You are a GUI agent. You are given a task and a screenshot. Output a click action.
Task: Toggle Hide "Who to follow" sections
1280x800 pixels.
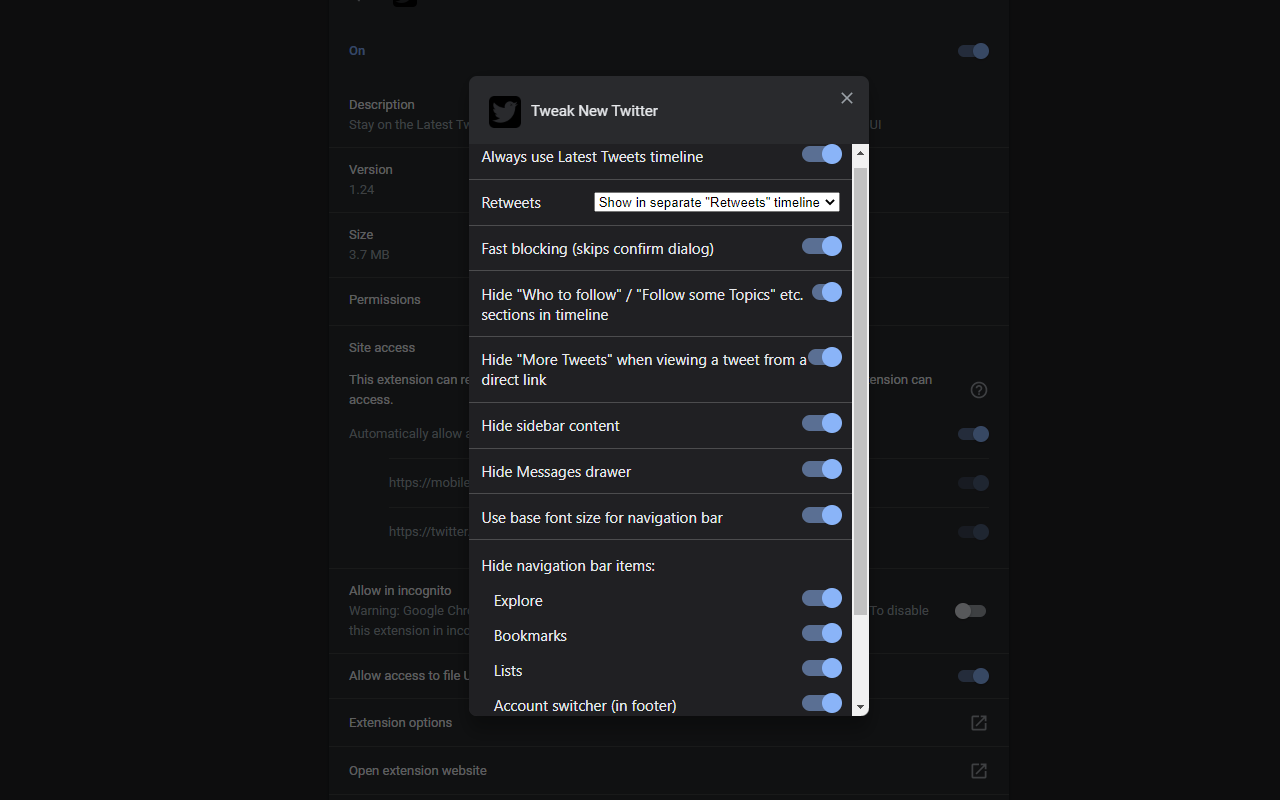click(826, 292)
